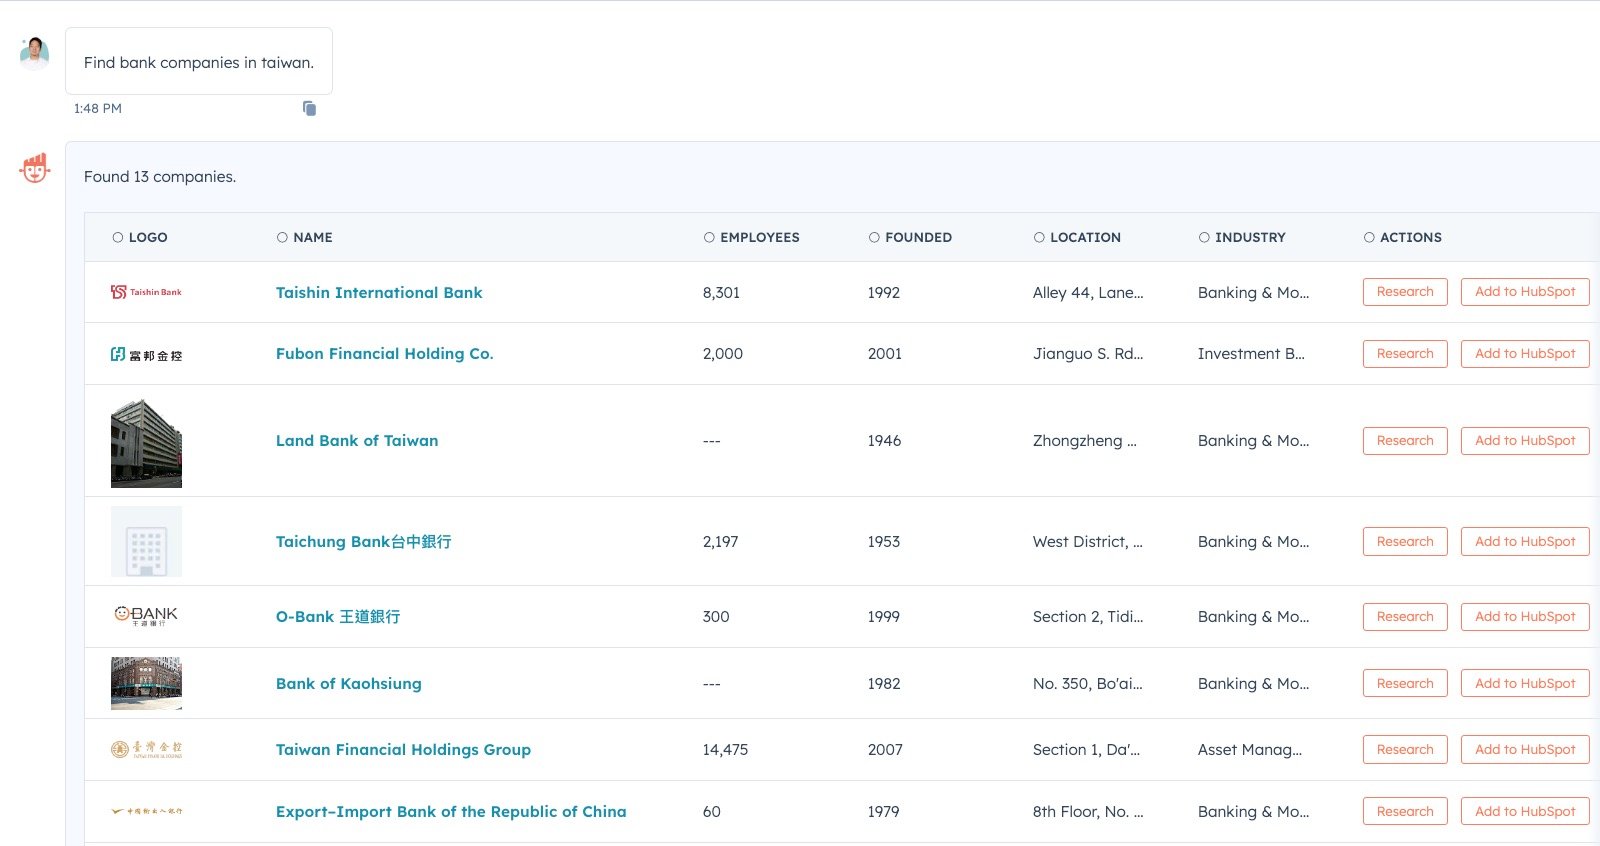Click the orange bot assistant avatar
Image resolution: width=1600 pixels, height=846 pixels.
(x=35, y=168)
